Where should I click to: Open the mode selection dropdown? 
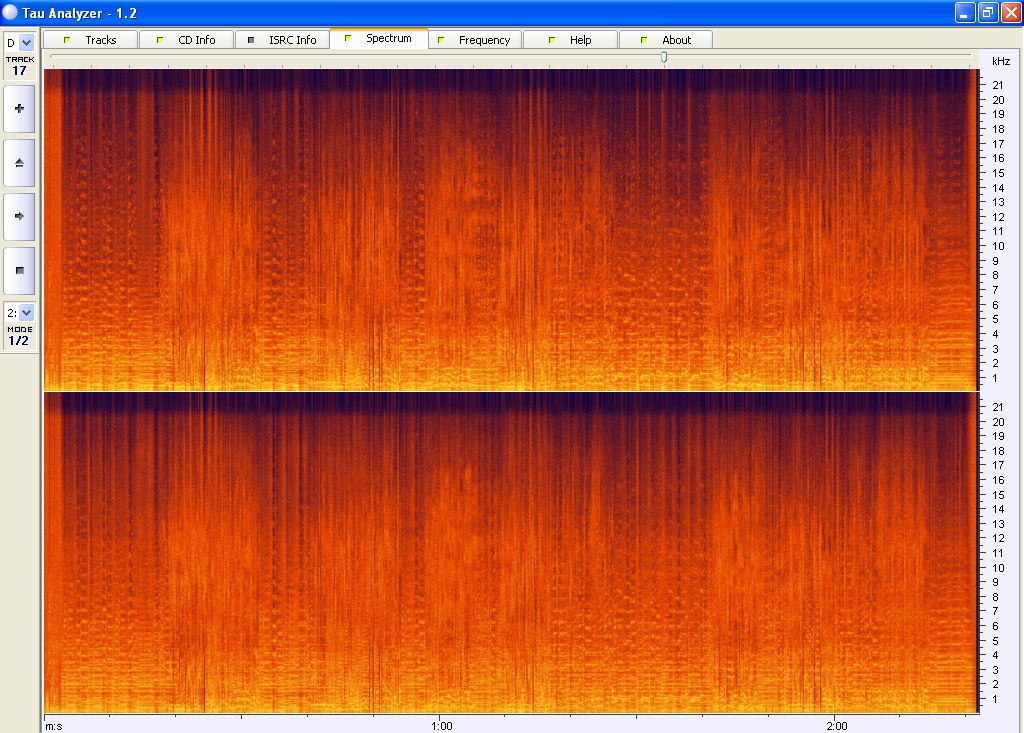26,313
